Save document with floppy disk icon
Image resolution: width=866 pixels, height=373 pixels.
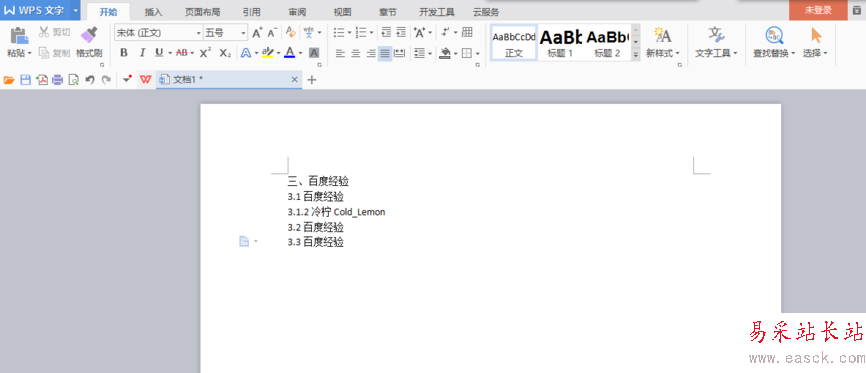(25, 80)
